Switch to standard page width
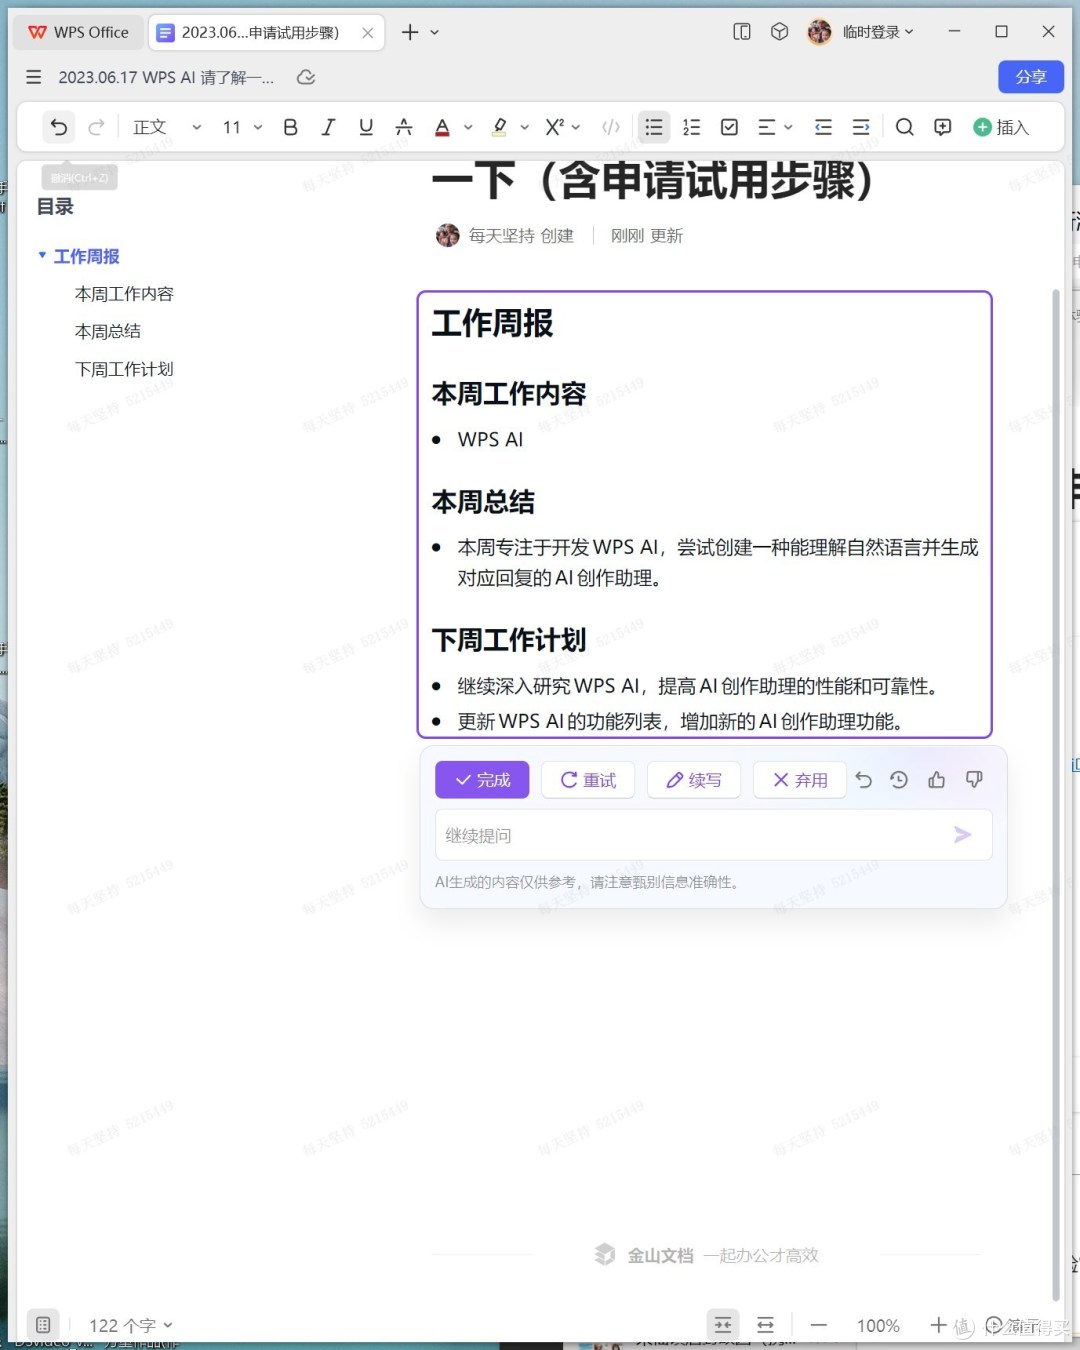Screen dimensions: 1080x1350 point(723,1325)
